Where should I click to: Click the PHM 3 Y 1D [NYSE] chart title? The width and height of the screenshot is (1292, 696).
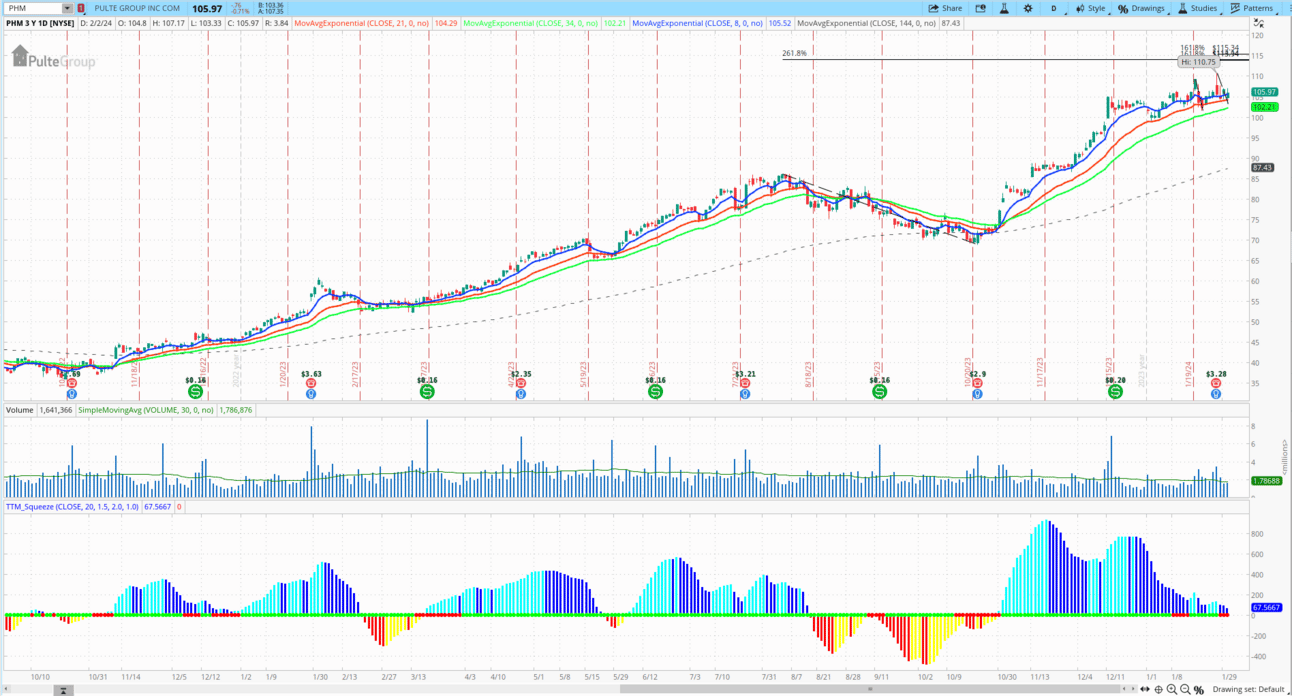click(38, 22)
